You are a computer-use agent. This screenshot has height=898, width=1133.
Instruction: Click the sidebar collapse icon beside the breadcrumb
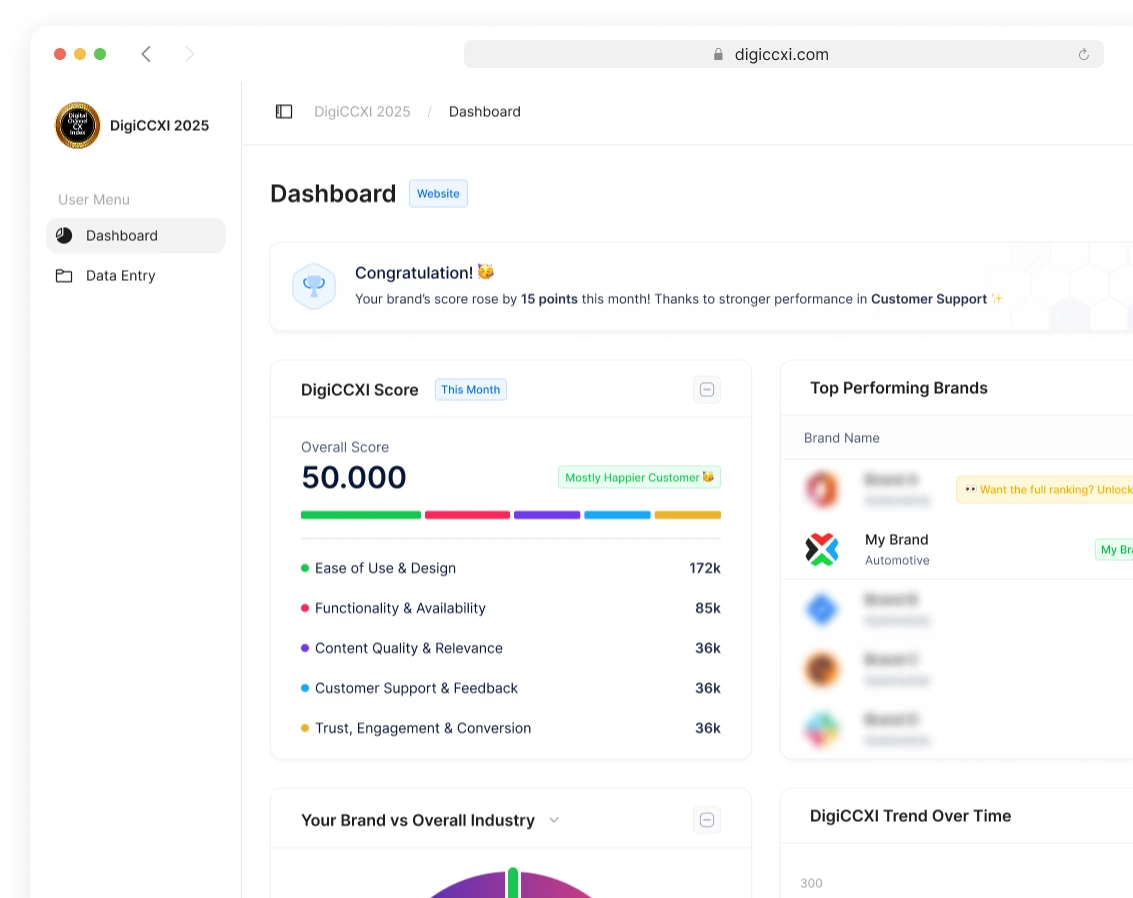click(284, 111)
